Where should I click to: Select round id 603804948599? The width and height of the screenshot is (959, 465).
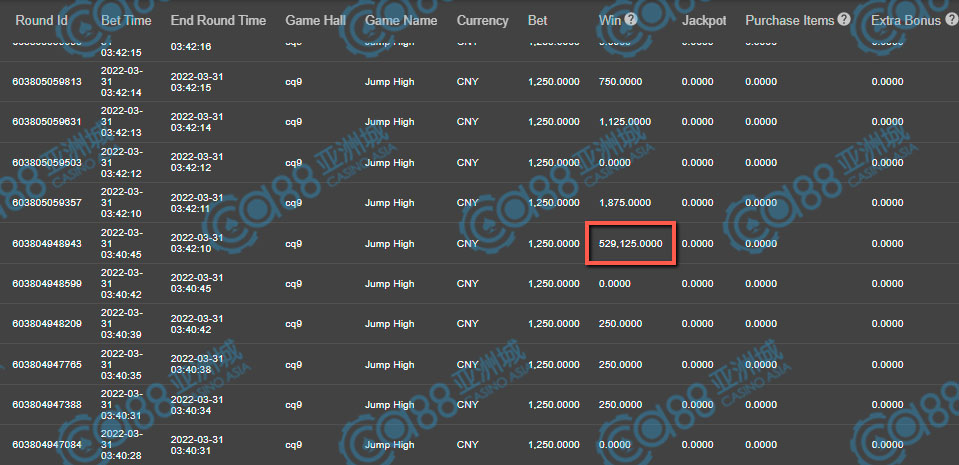coord(47,284)
